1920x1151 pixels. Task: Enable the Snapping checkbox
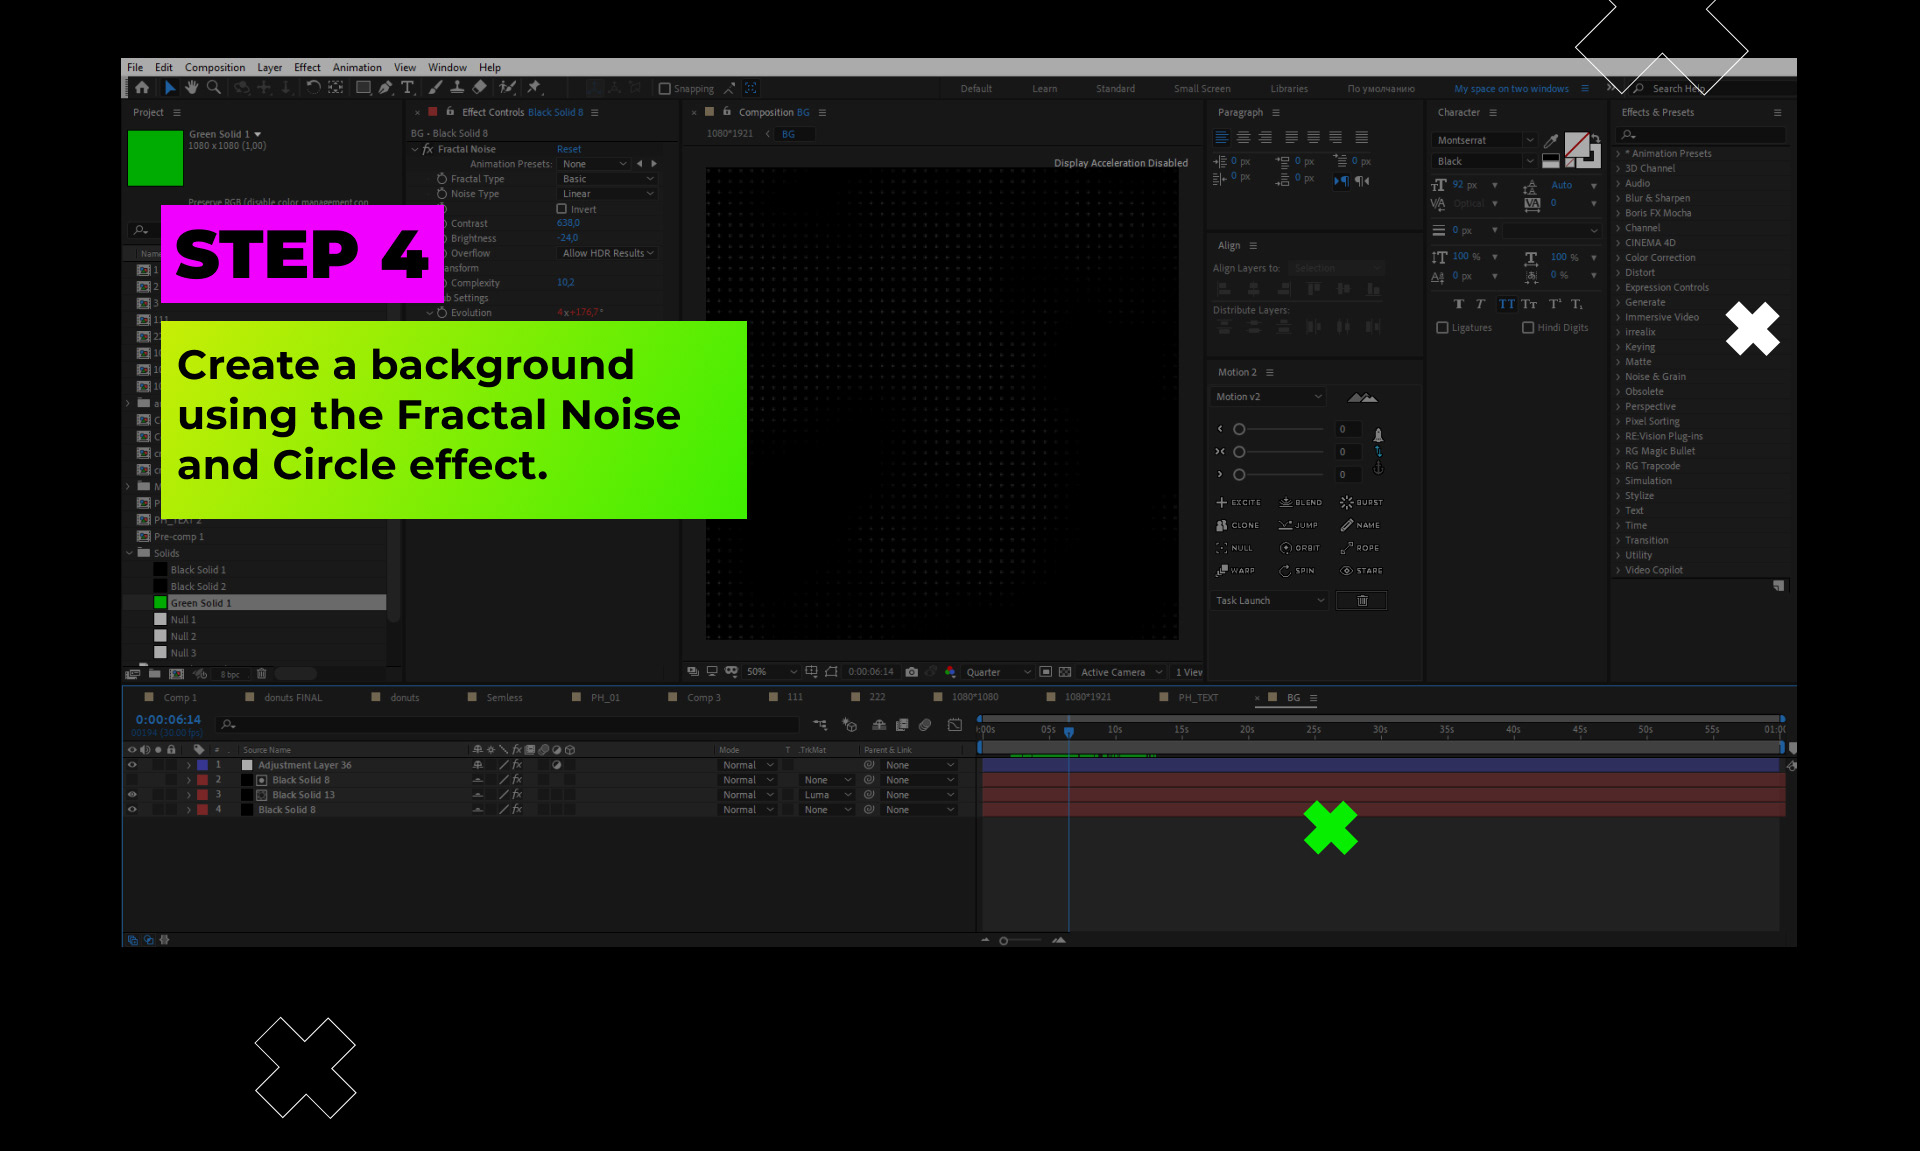point(665,89)
